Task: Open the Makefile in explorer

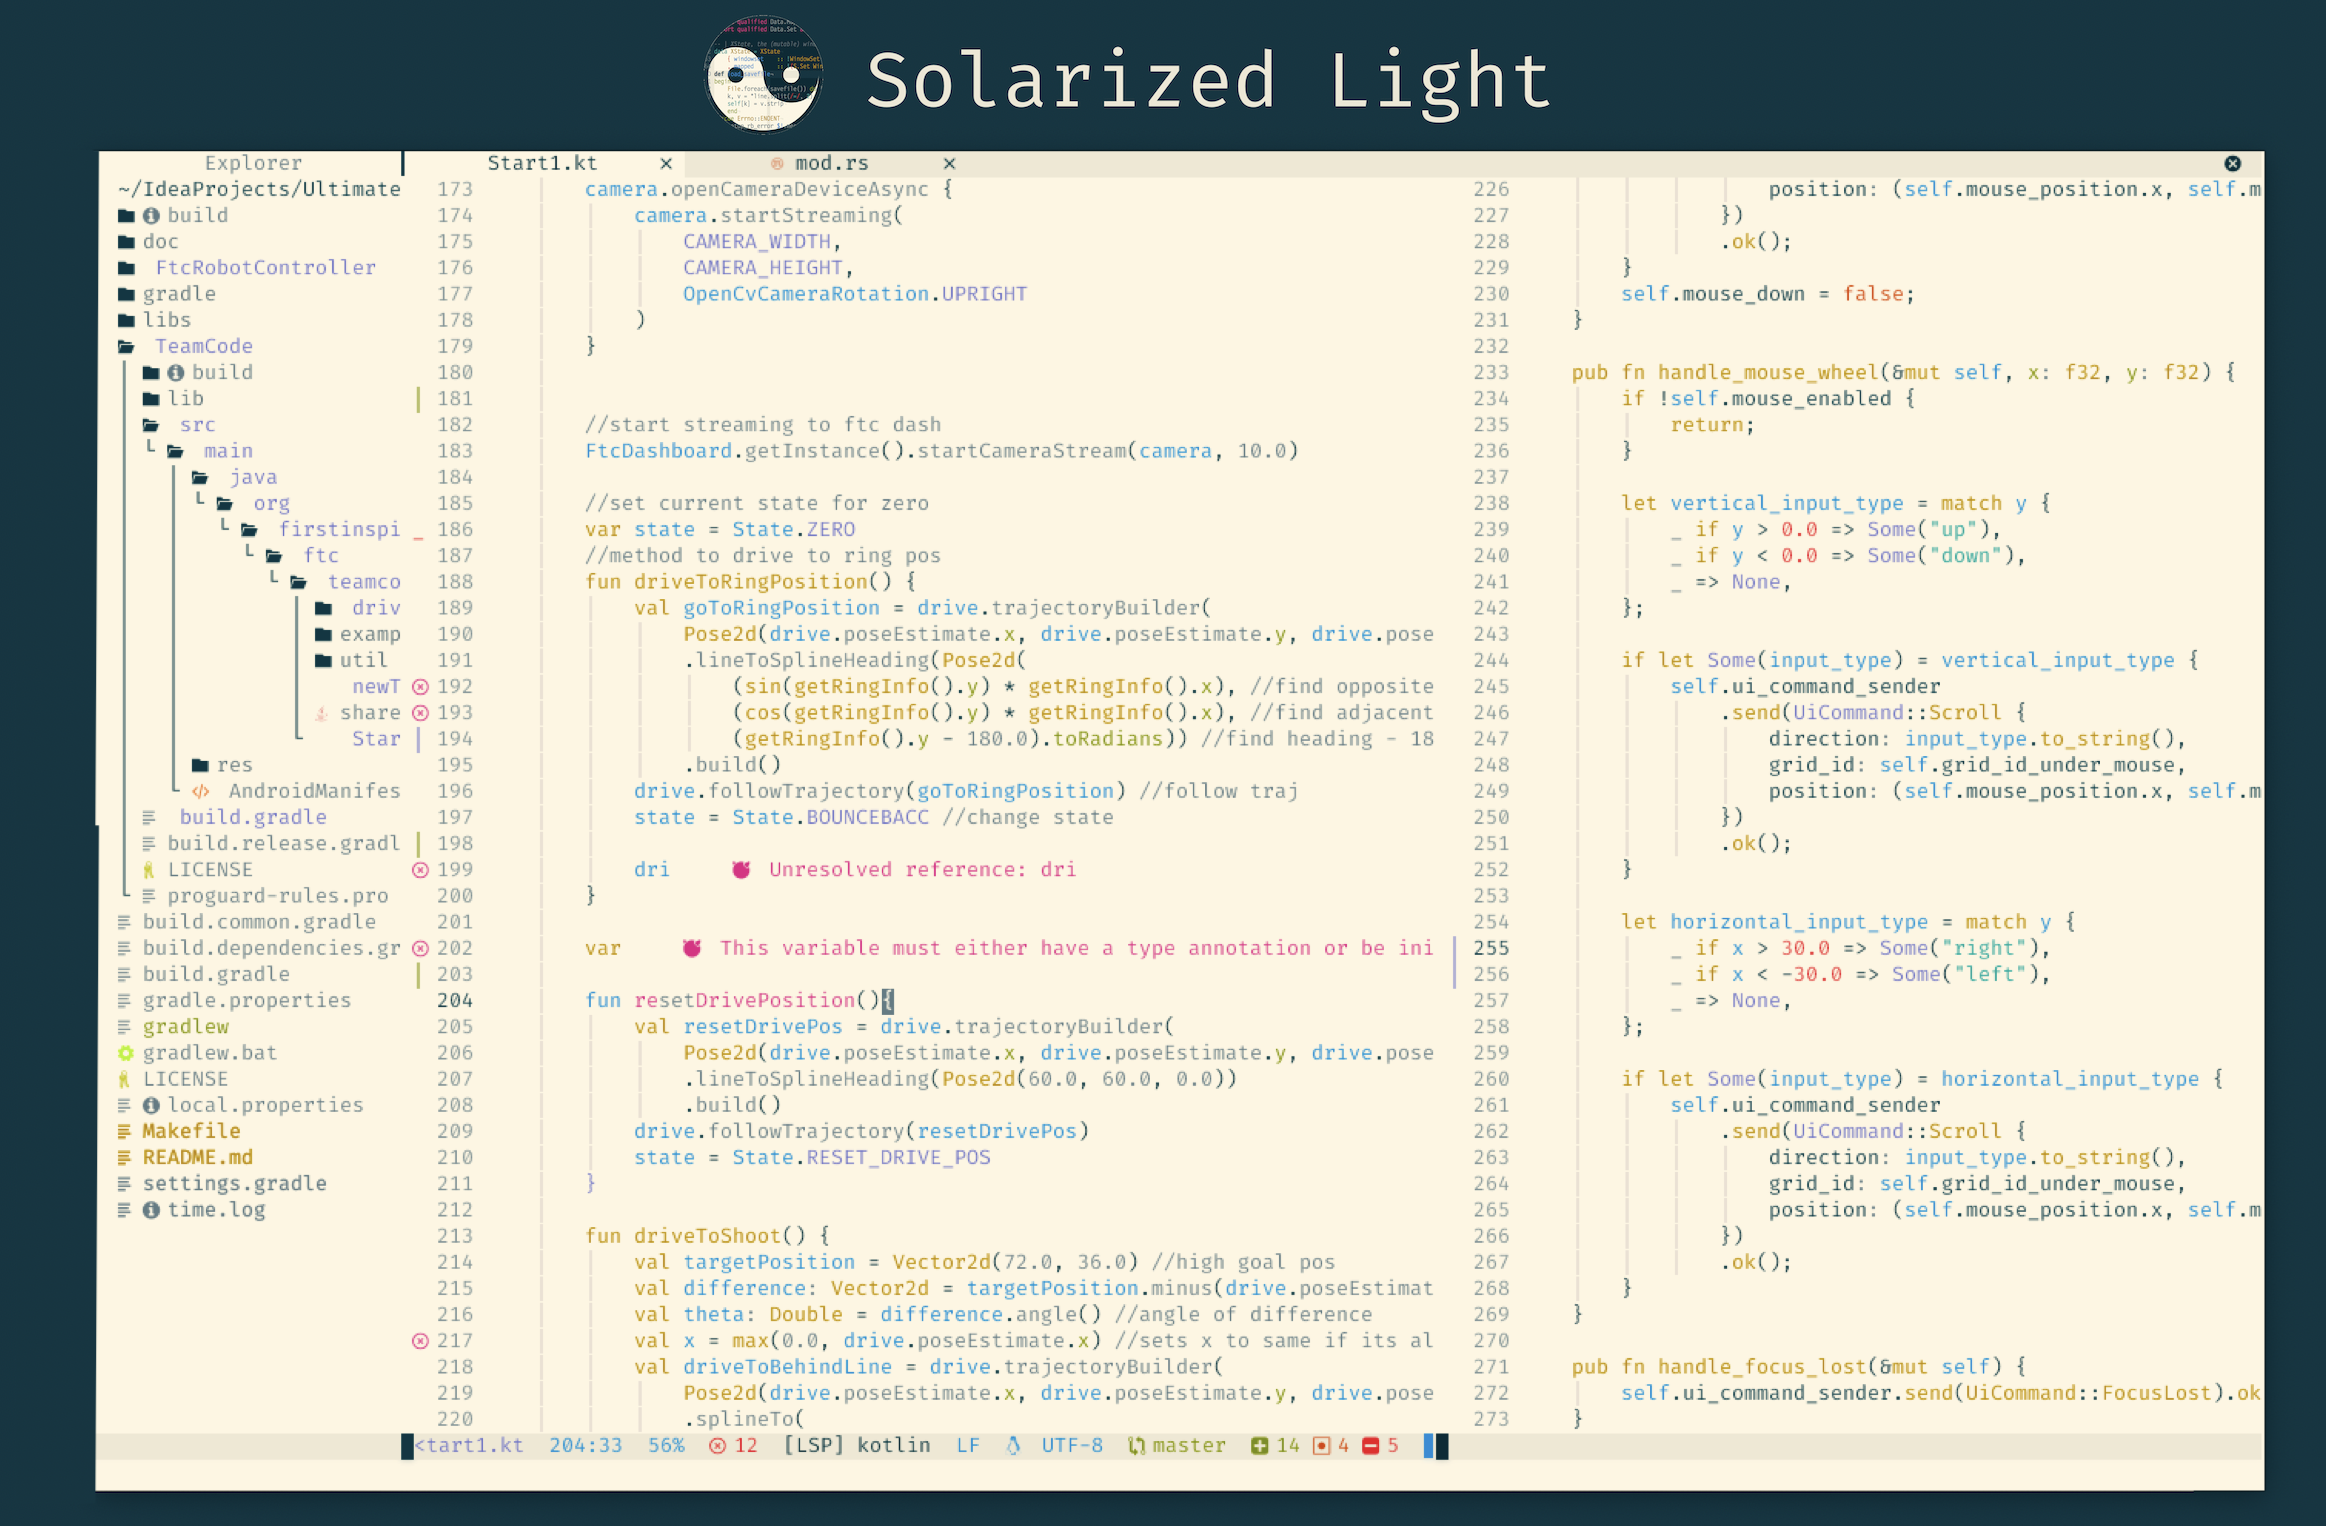Action: coord(191,1131)
